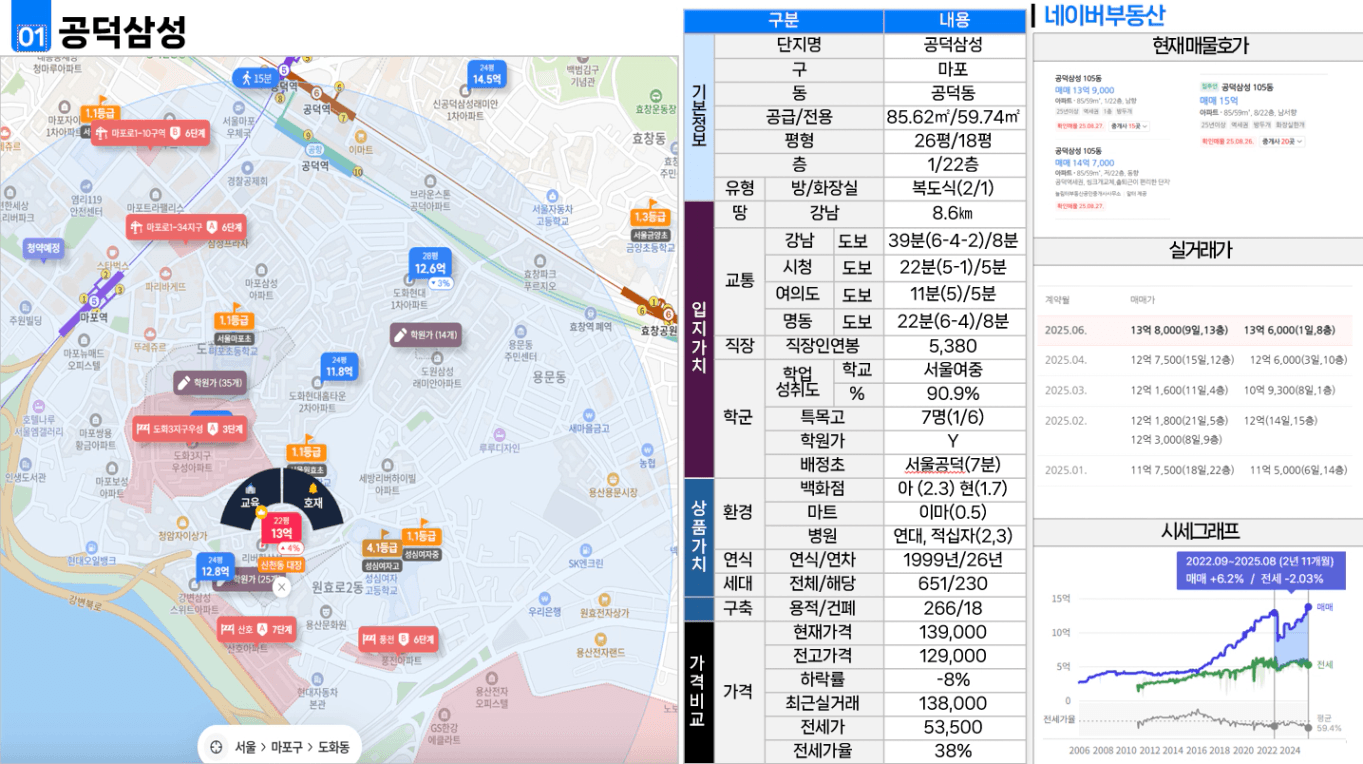Expand the 중개사 15곳 dropdown

(x=1129, y=126)
